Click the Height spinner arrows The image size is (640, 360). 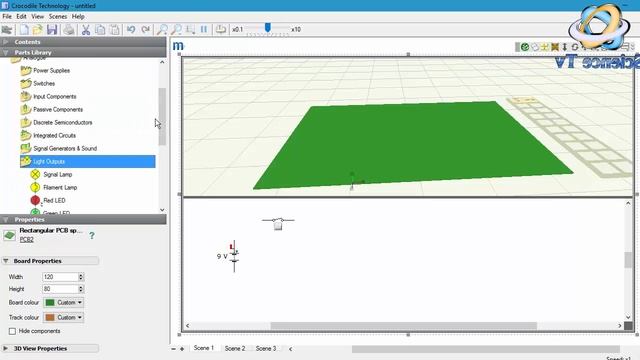(x=81, y=289)
